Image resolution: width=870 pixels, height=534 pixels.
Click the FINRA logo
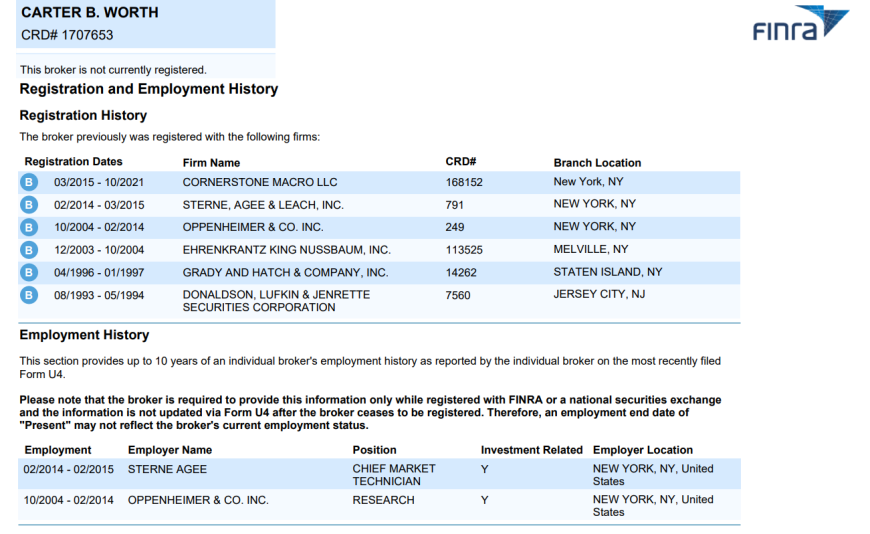(x=801, y=23)
